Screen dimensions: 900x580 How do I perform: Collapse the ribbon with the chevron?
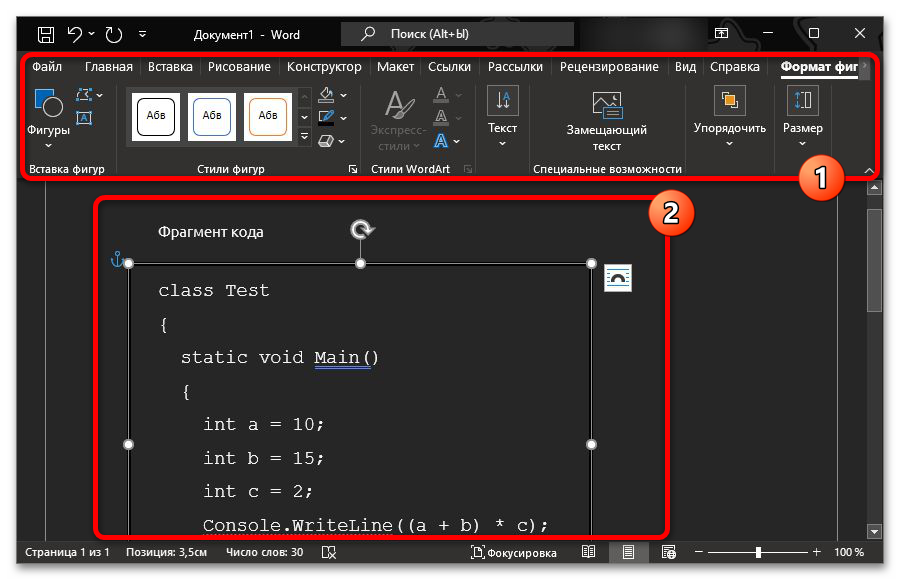coord(869,171)
